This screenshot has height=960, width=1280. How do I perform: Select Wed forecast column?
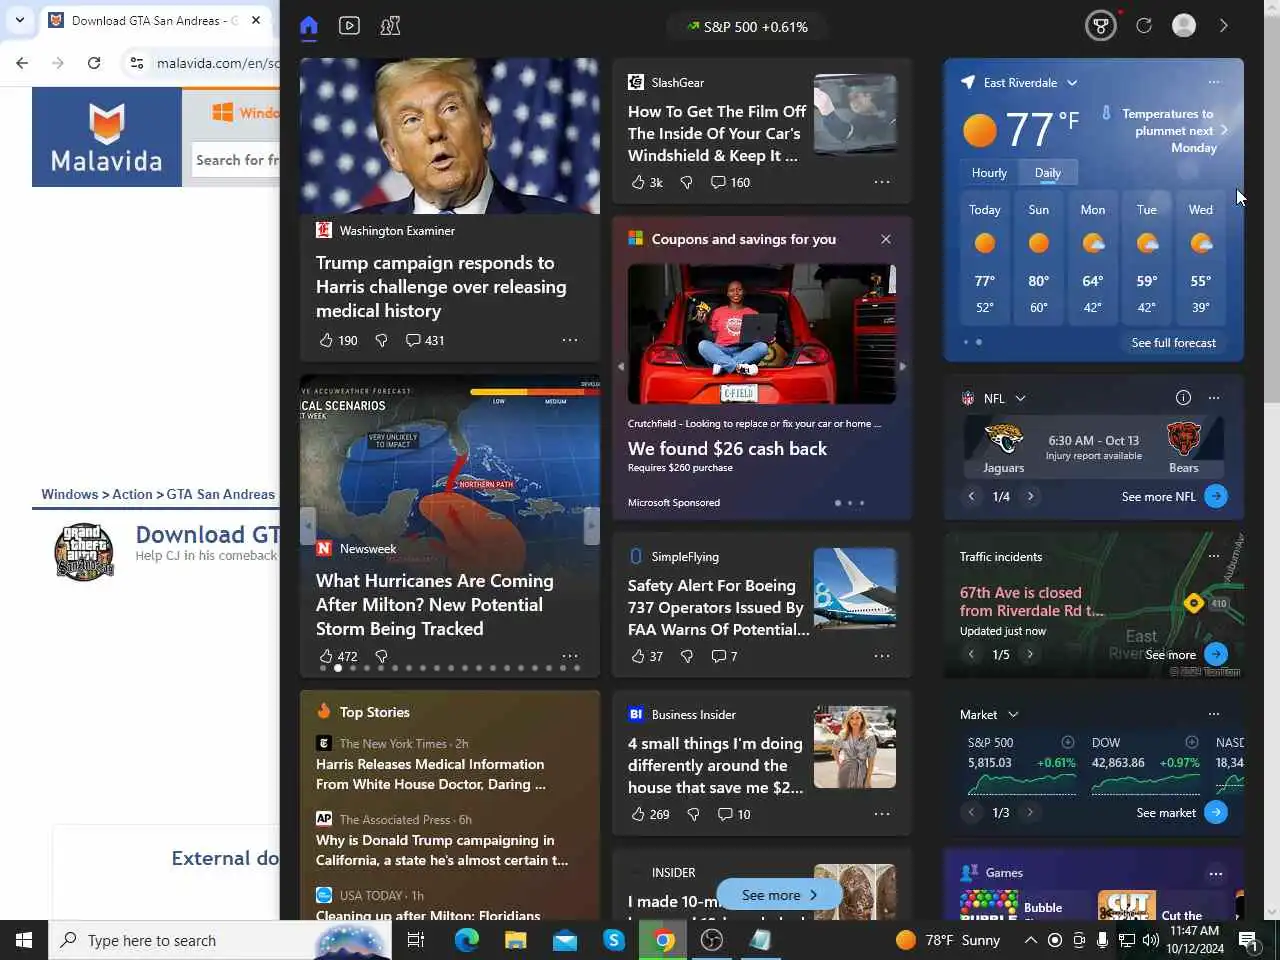[1201, 259]
